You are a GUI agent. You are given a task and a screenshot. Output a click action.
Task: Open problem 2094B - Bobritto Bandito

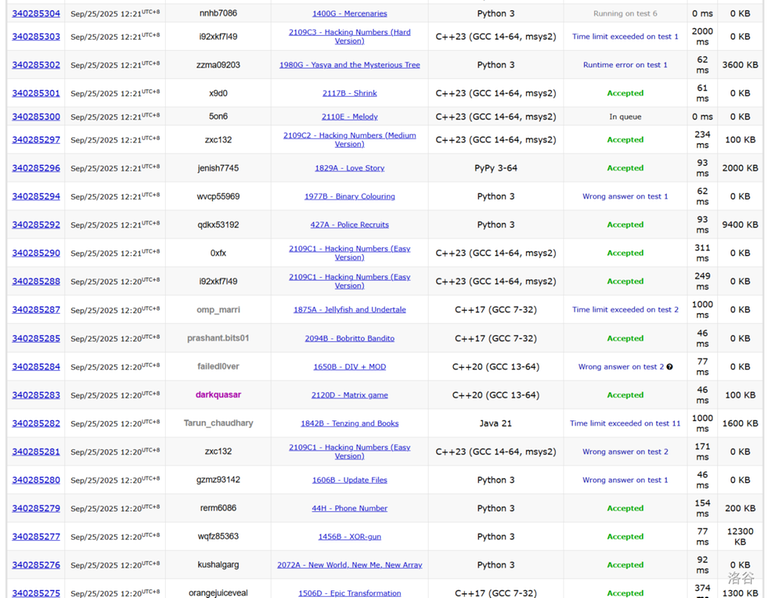[x=350, y=338]
